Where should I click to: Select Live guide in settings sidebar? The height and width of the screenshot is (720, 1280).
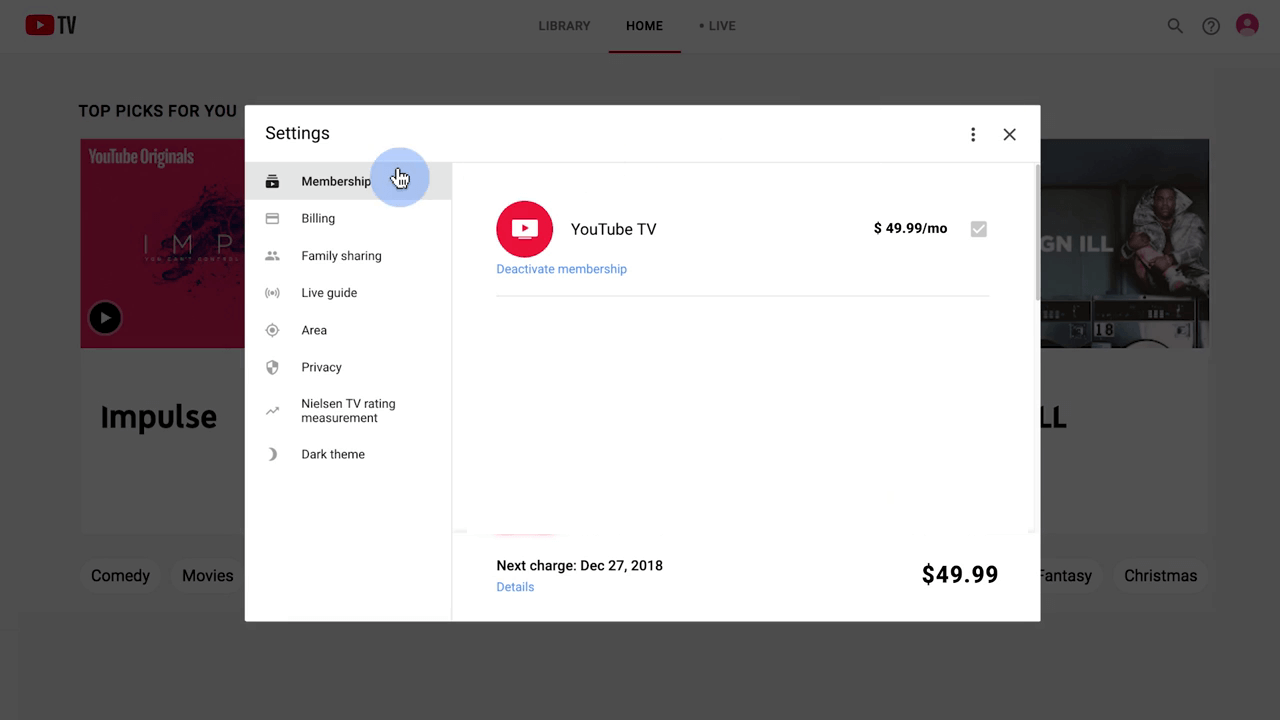[348, 293]
